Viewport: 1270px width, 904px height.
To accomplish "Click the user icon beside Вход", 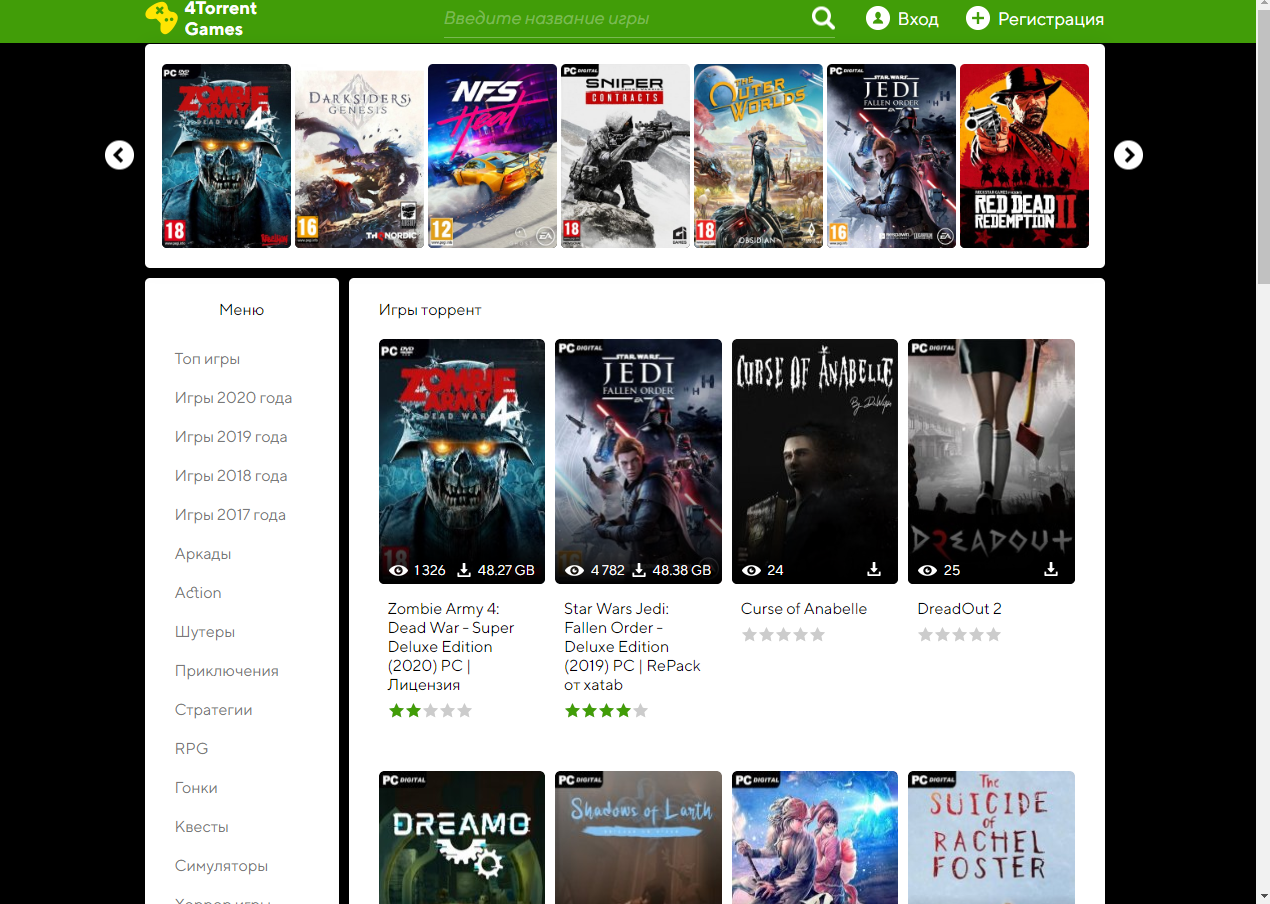I will (x=878, y=19).
